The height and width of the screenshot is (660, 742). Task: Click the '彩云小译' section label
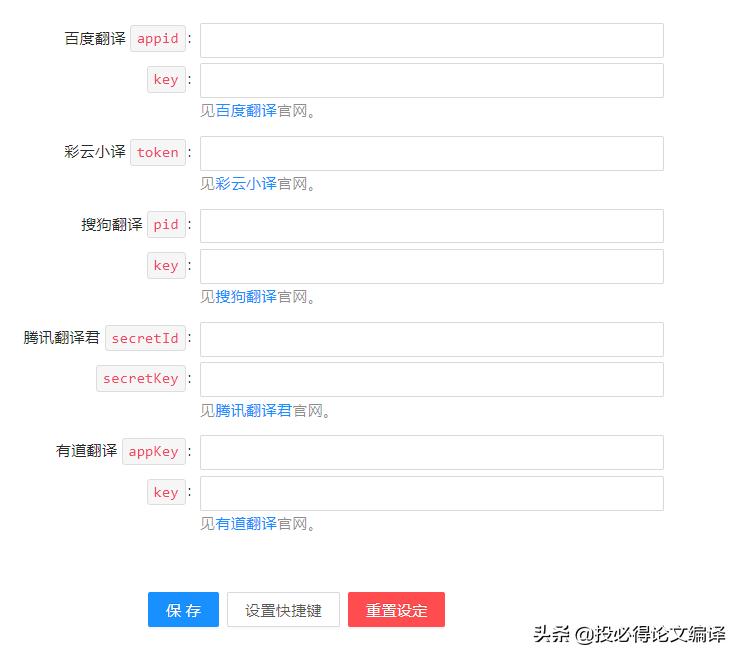pos(95,152)
